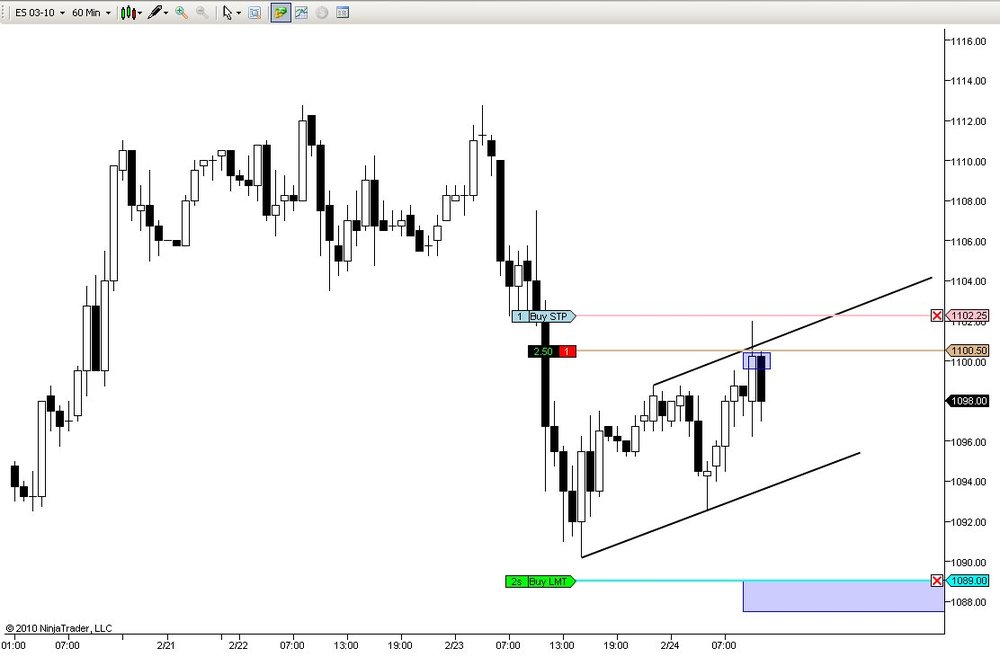Open the pencil drawing tools menu

pos(158,12)
